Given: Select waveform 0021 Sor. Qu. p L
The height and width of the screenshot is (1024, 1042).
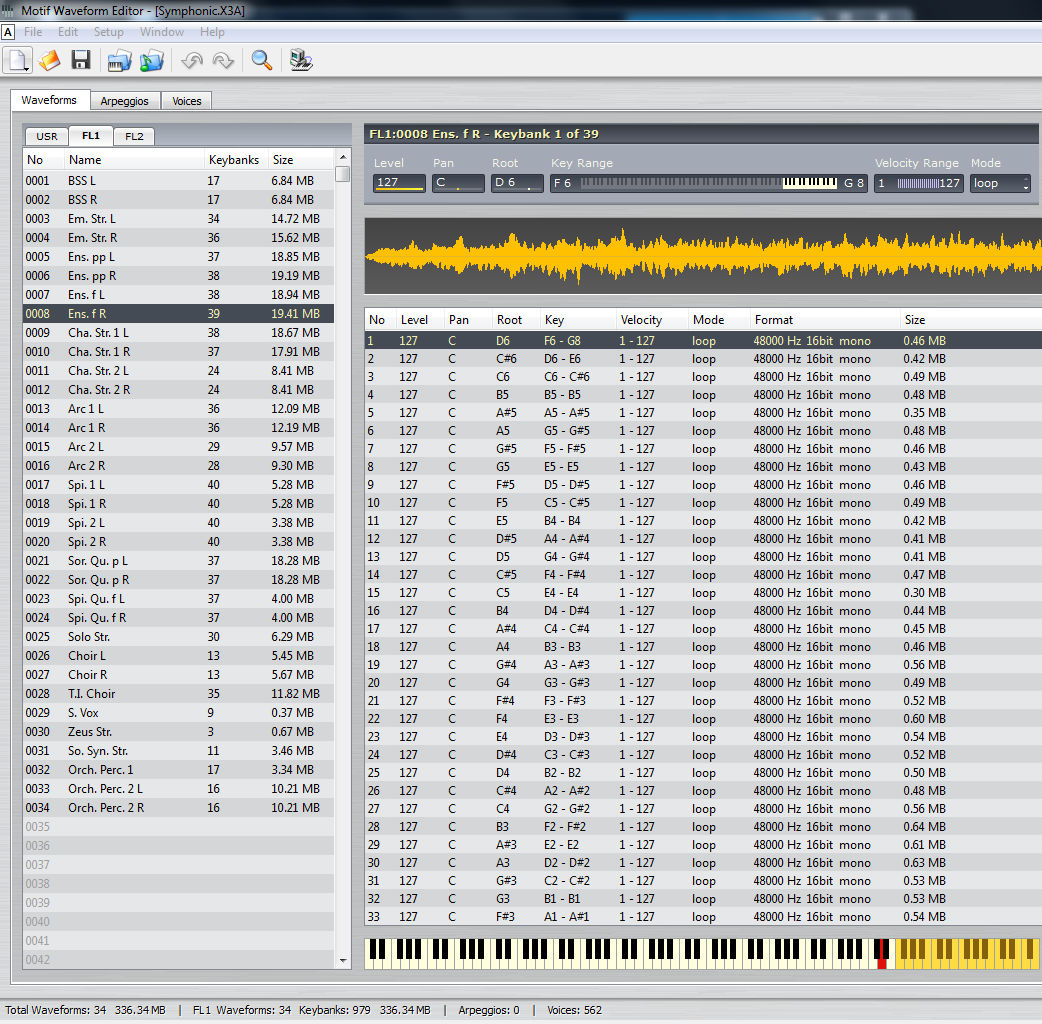Looking at the screenshot, I should tap(178, 561).
